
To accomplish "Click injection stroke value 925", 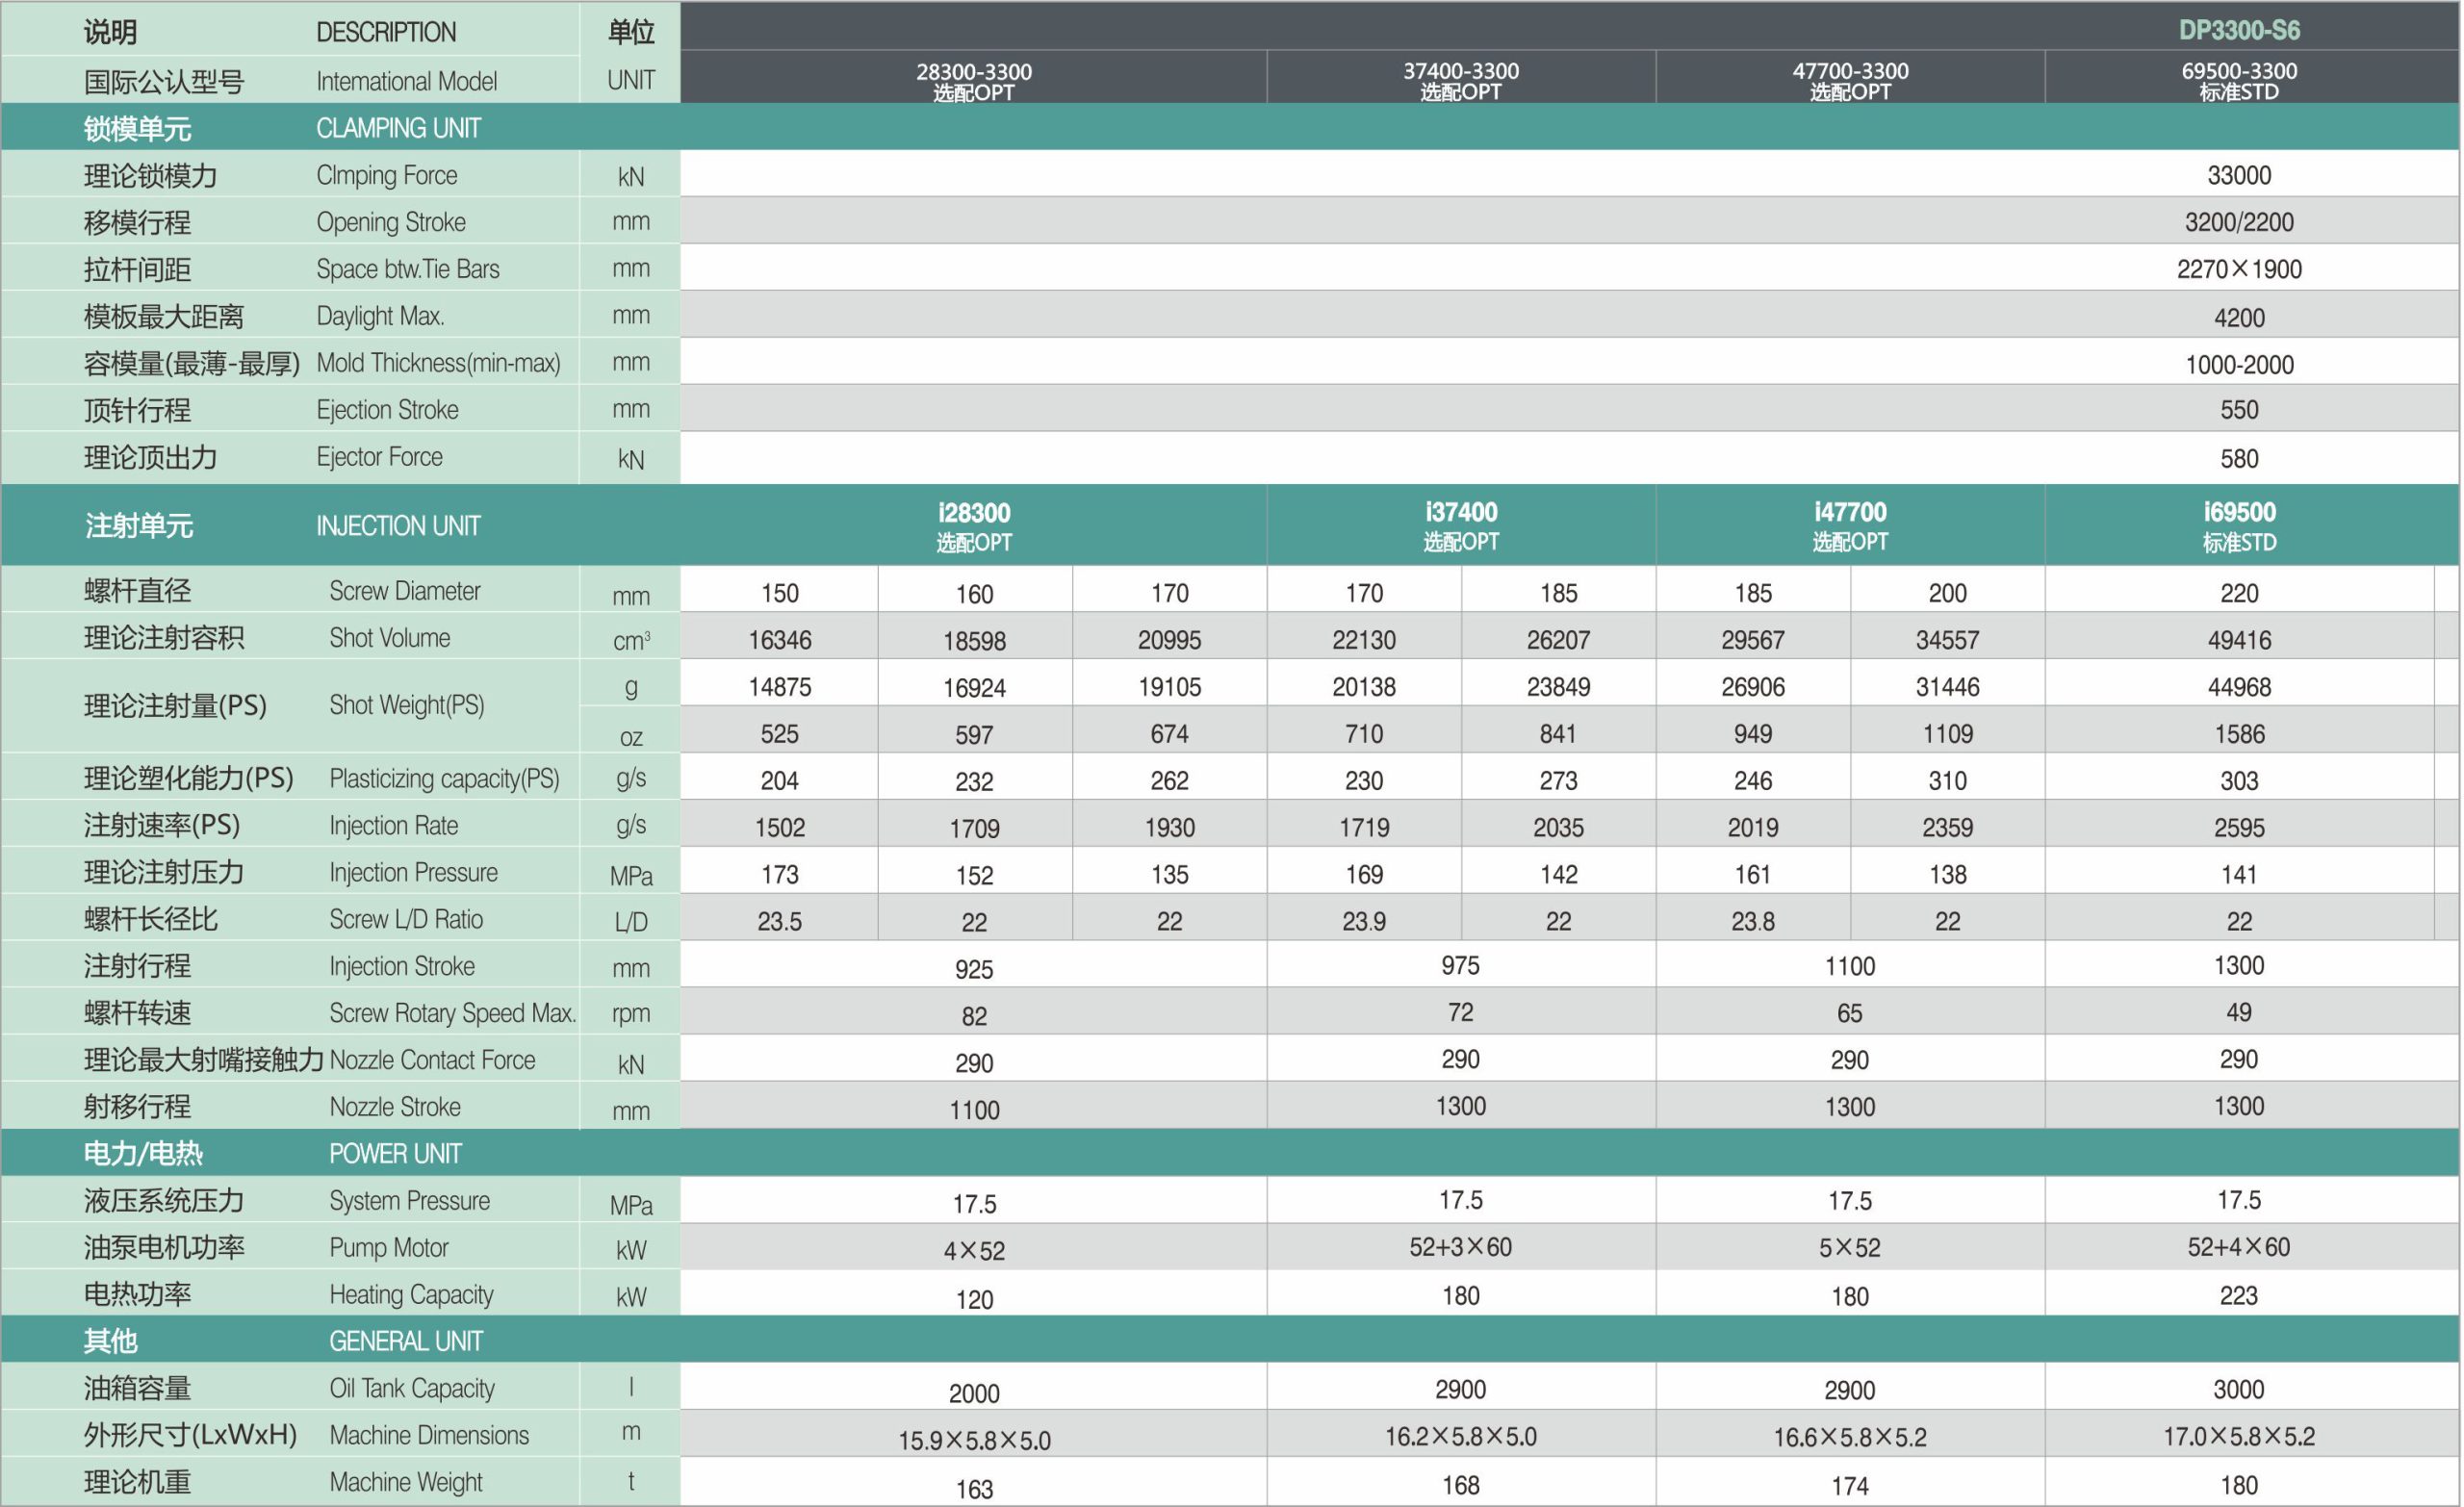I will click(974, 969).
